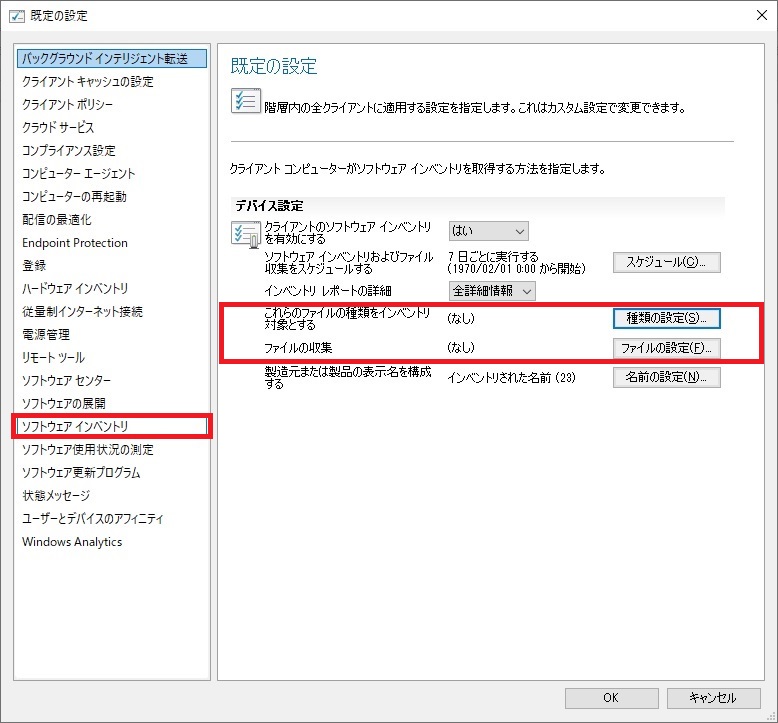This screenshot has height=723, width=778.
Task: Open the クライアントのソフトウェア インベントリを有効にする dropdown
Action: pyautogui.click(x=488, y=231)
